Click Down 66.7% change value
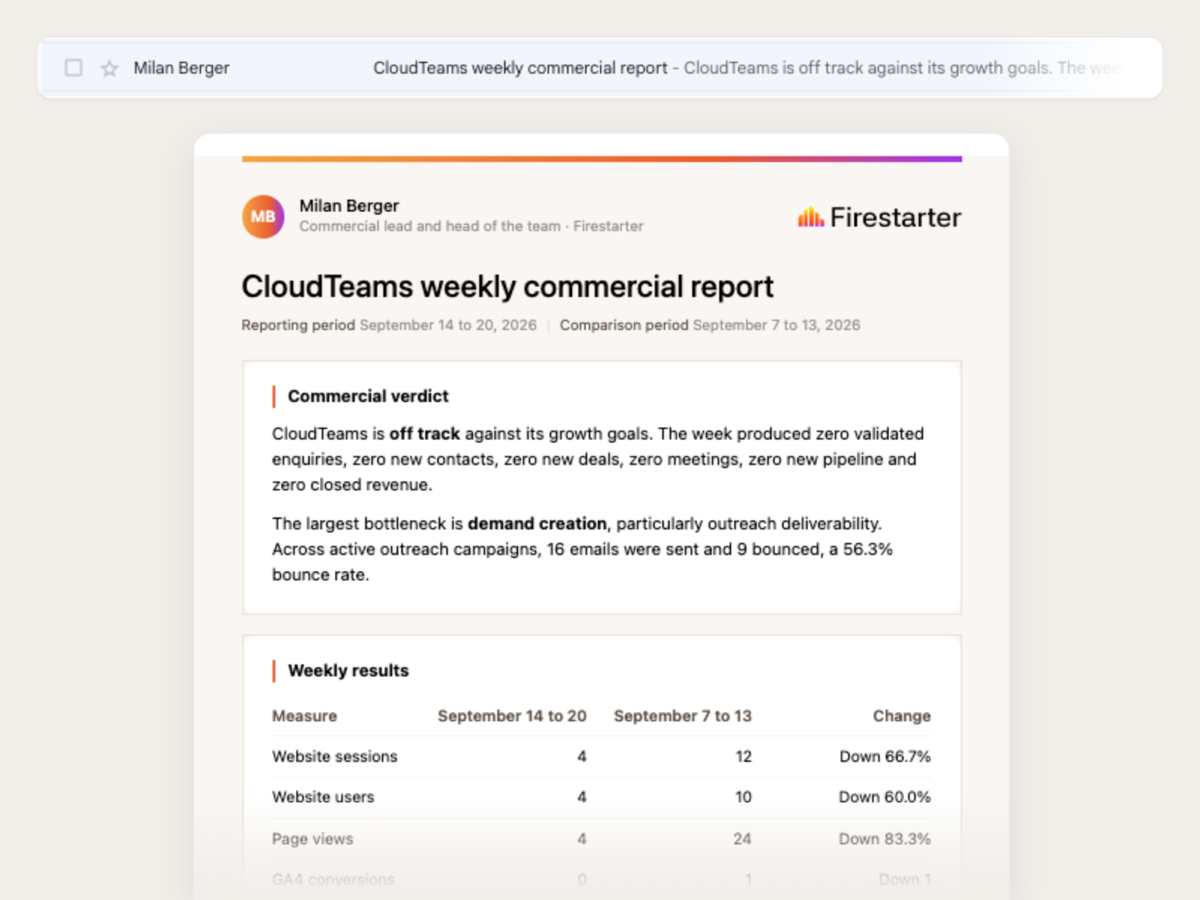 tap(885, 757)
